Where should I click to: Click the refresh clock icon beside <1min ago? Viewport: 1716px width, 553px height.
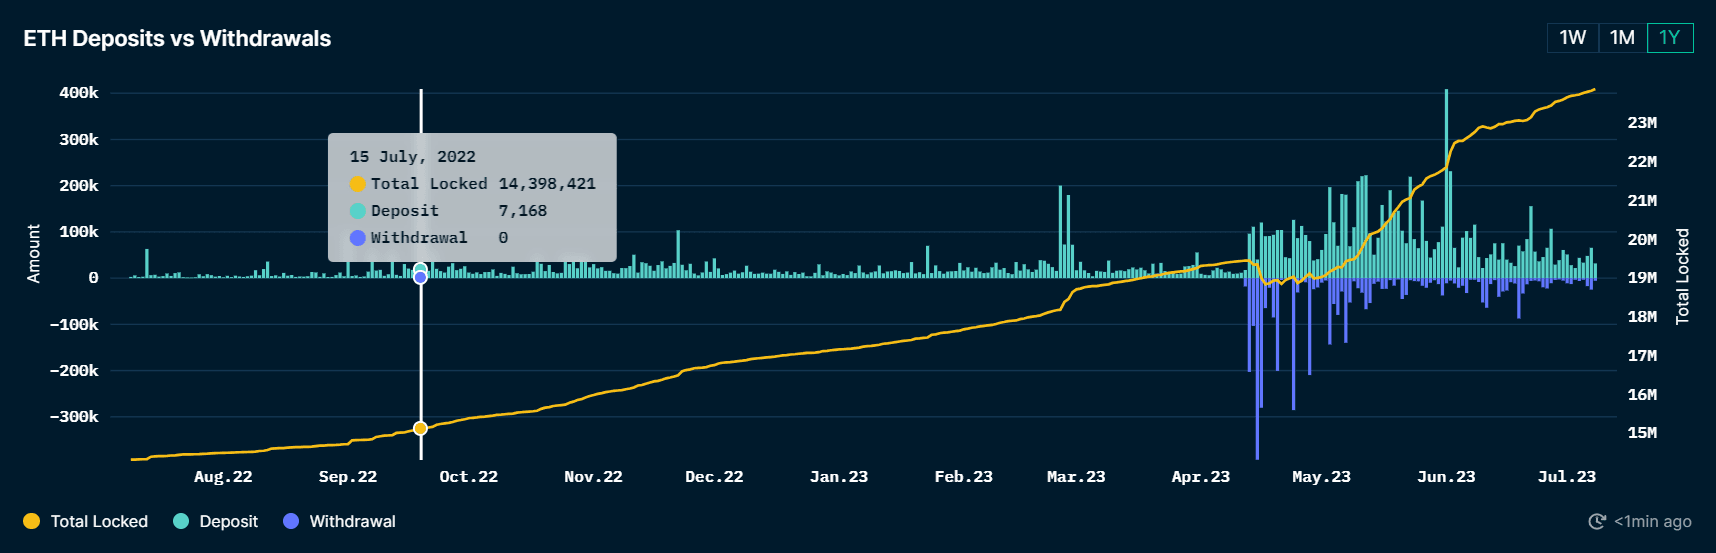(x=1597, y=521)
